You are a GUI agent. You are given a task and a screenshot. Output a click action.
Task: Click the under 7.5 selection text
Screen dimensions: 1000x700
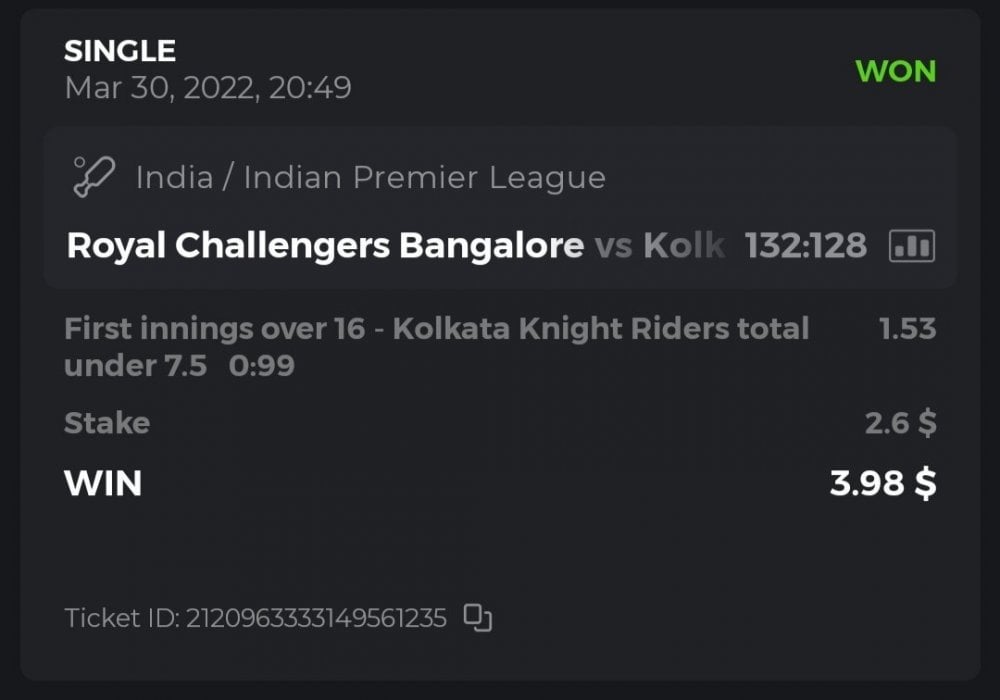click(135, 366)
